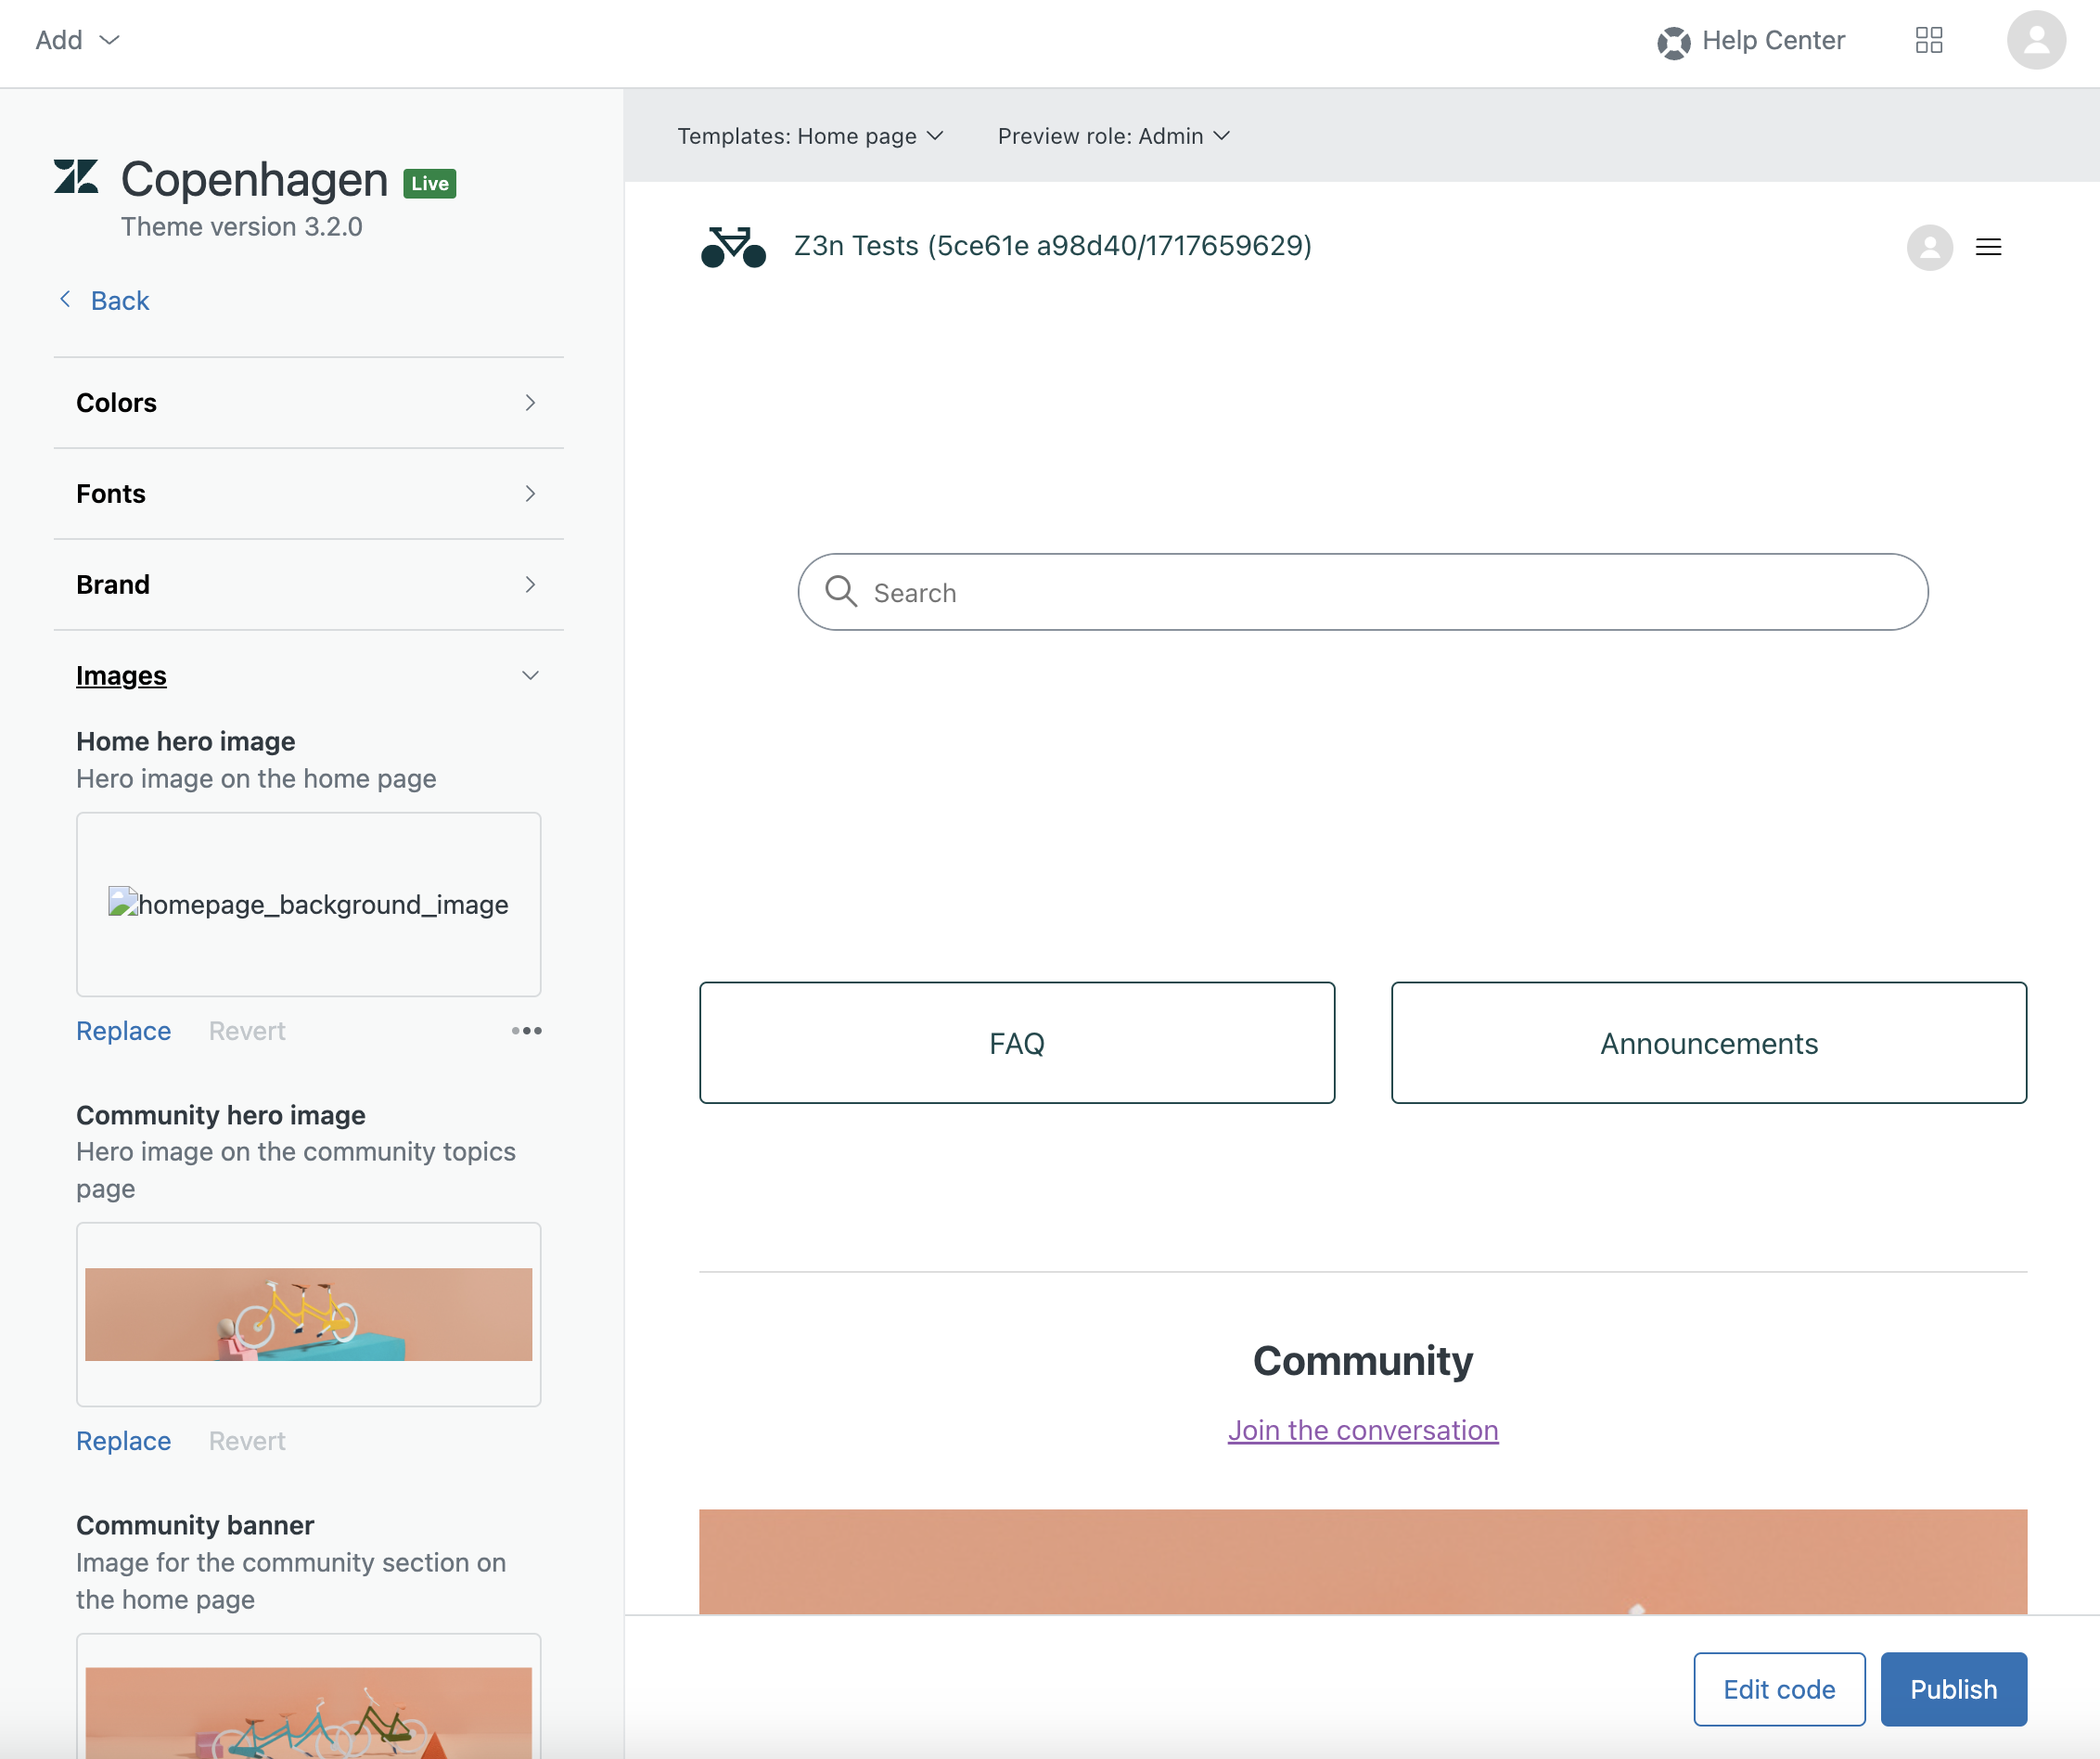Open the Brand settings section
This screenshot has height=1759, width=2100.
[308, 585]
